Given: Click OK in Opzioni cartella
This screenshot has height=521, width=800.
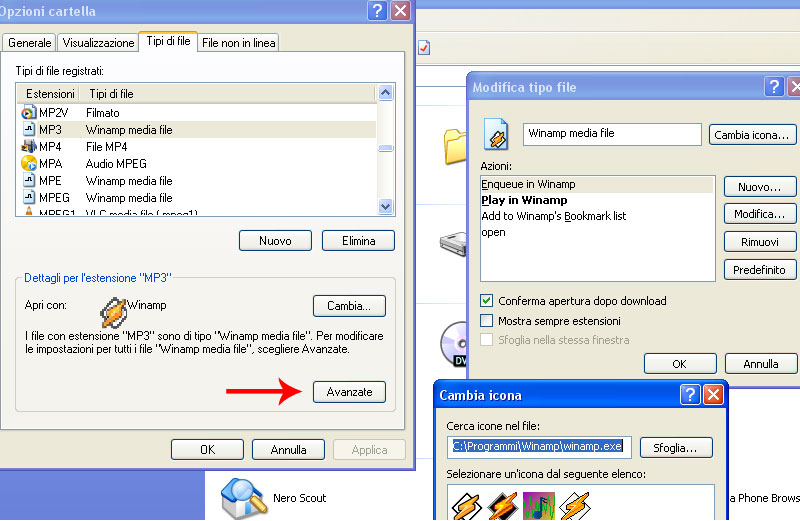Looking at the screenshot, I should tap(207, 450).
